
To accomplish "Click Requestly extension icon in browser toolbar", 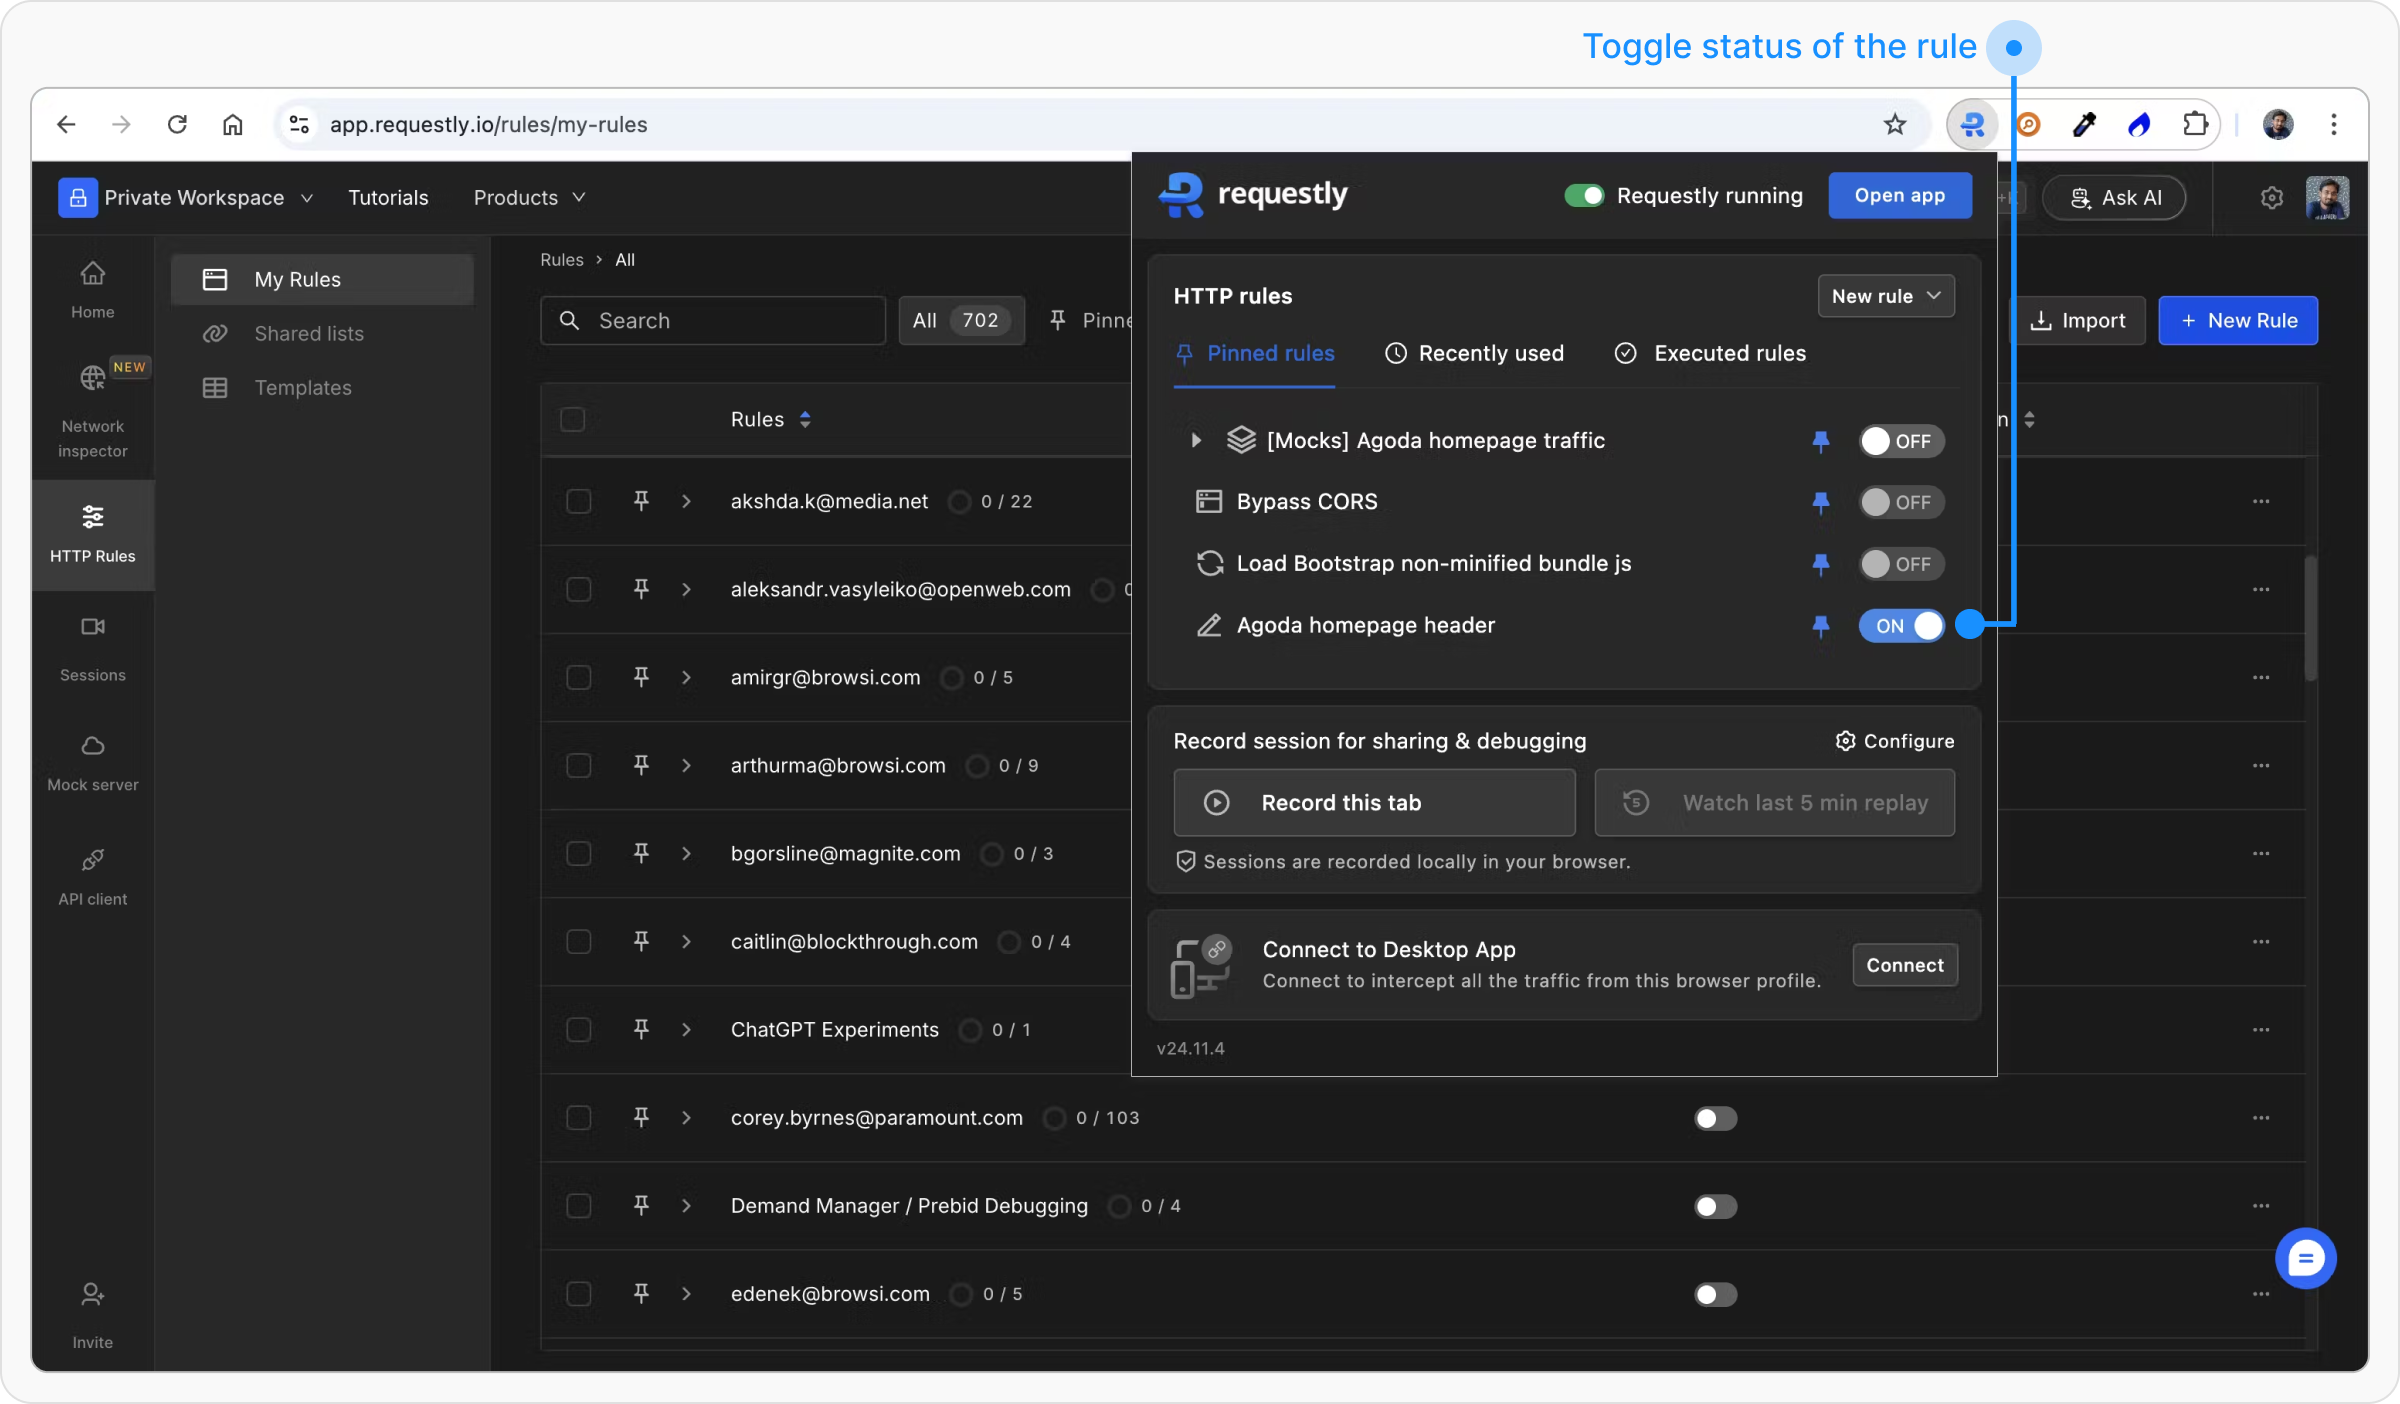I will [1972, 125].
